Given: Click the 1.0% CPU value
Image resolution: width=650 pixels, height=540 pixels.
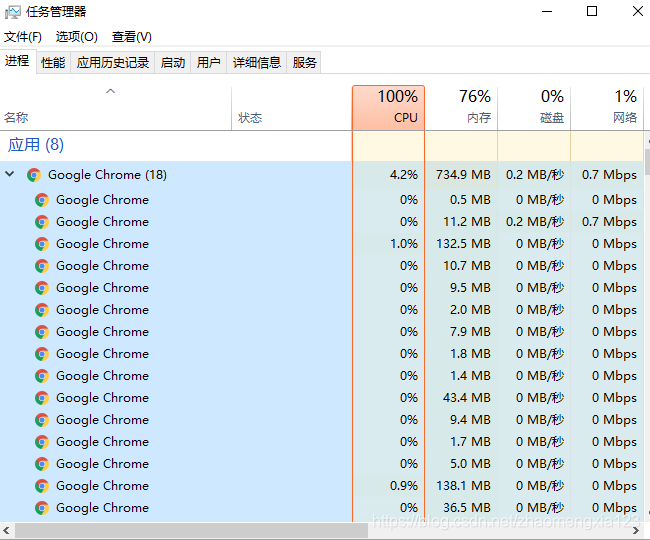Looking at the screenshot, I should coord(404,244).
